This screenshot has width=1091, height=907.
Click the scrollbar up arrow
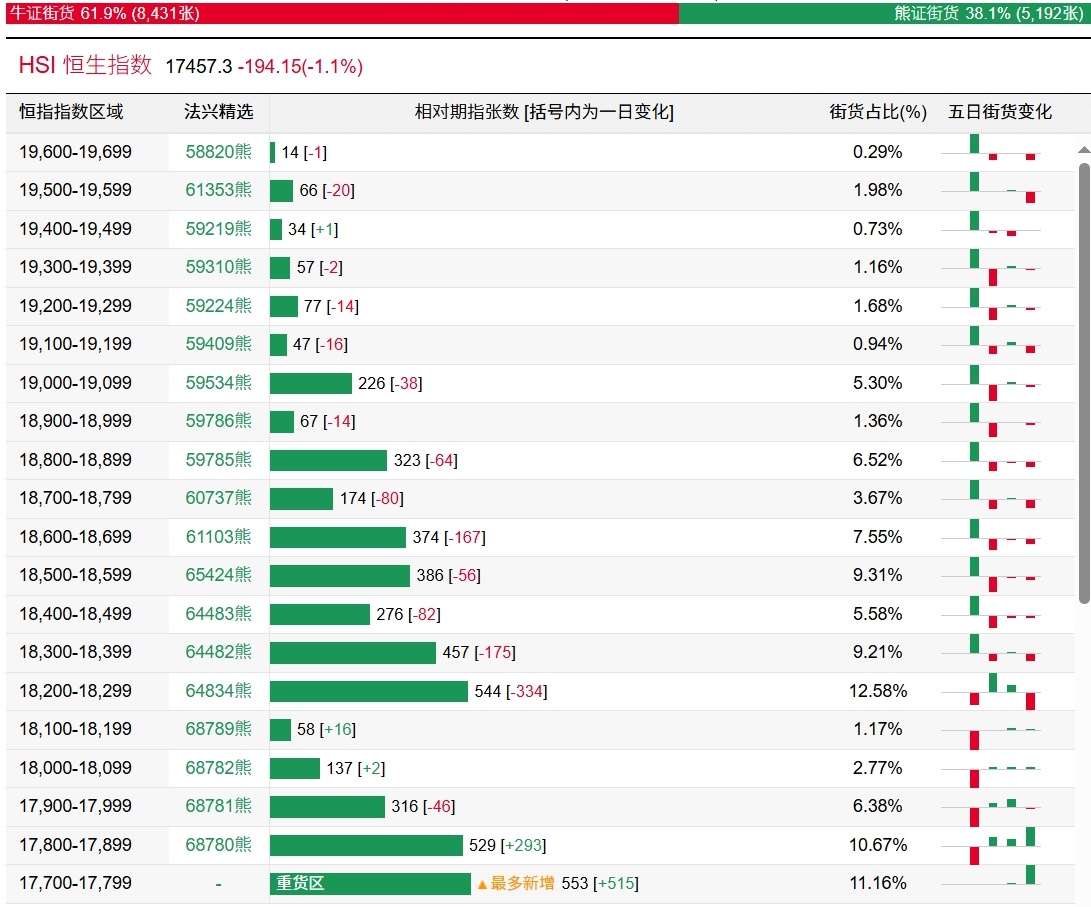1084,150
